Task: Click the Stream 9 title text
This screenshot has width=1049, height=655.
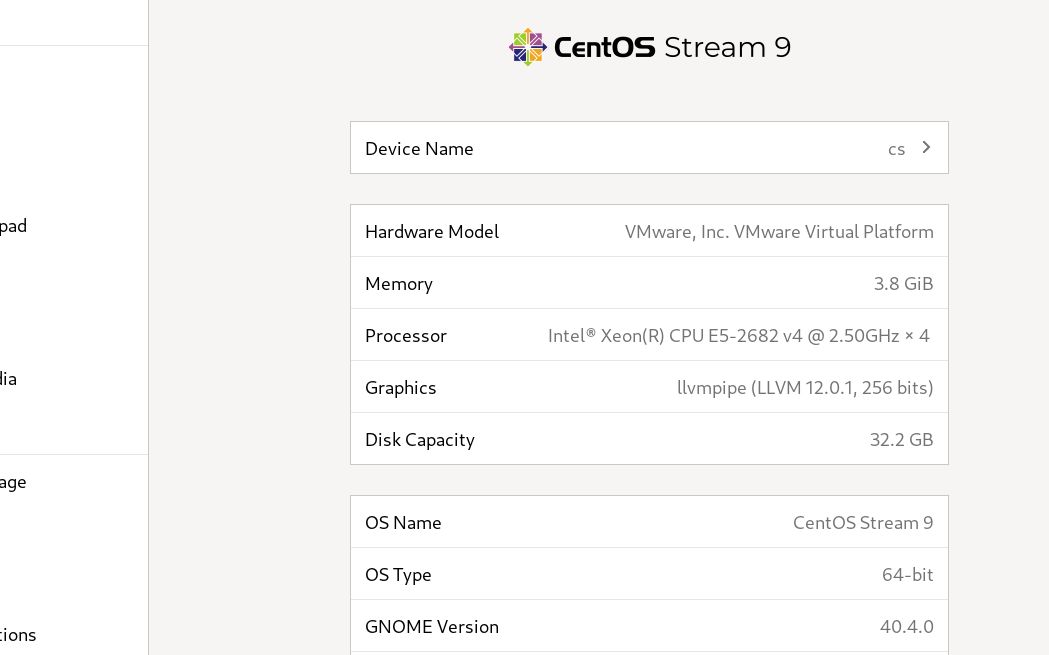Action: 728,46
